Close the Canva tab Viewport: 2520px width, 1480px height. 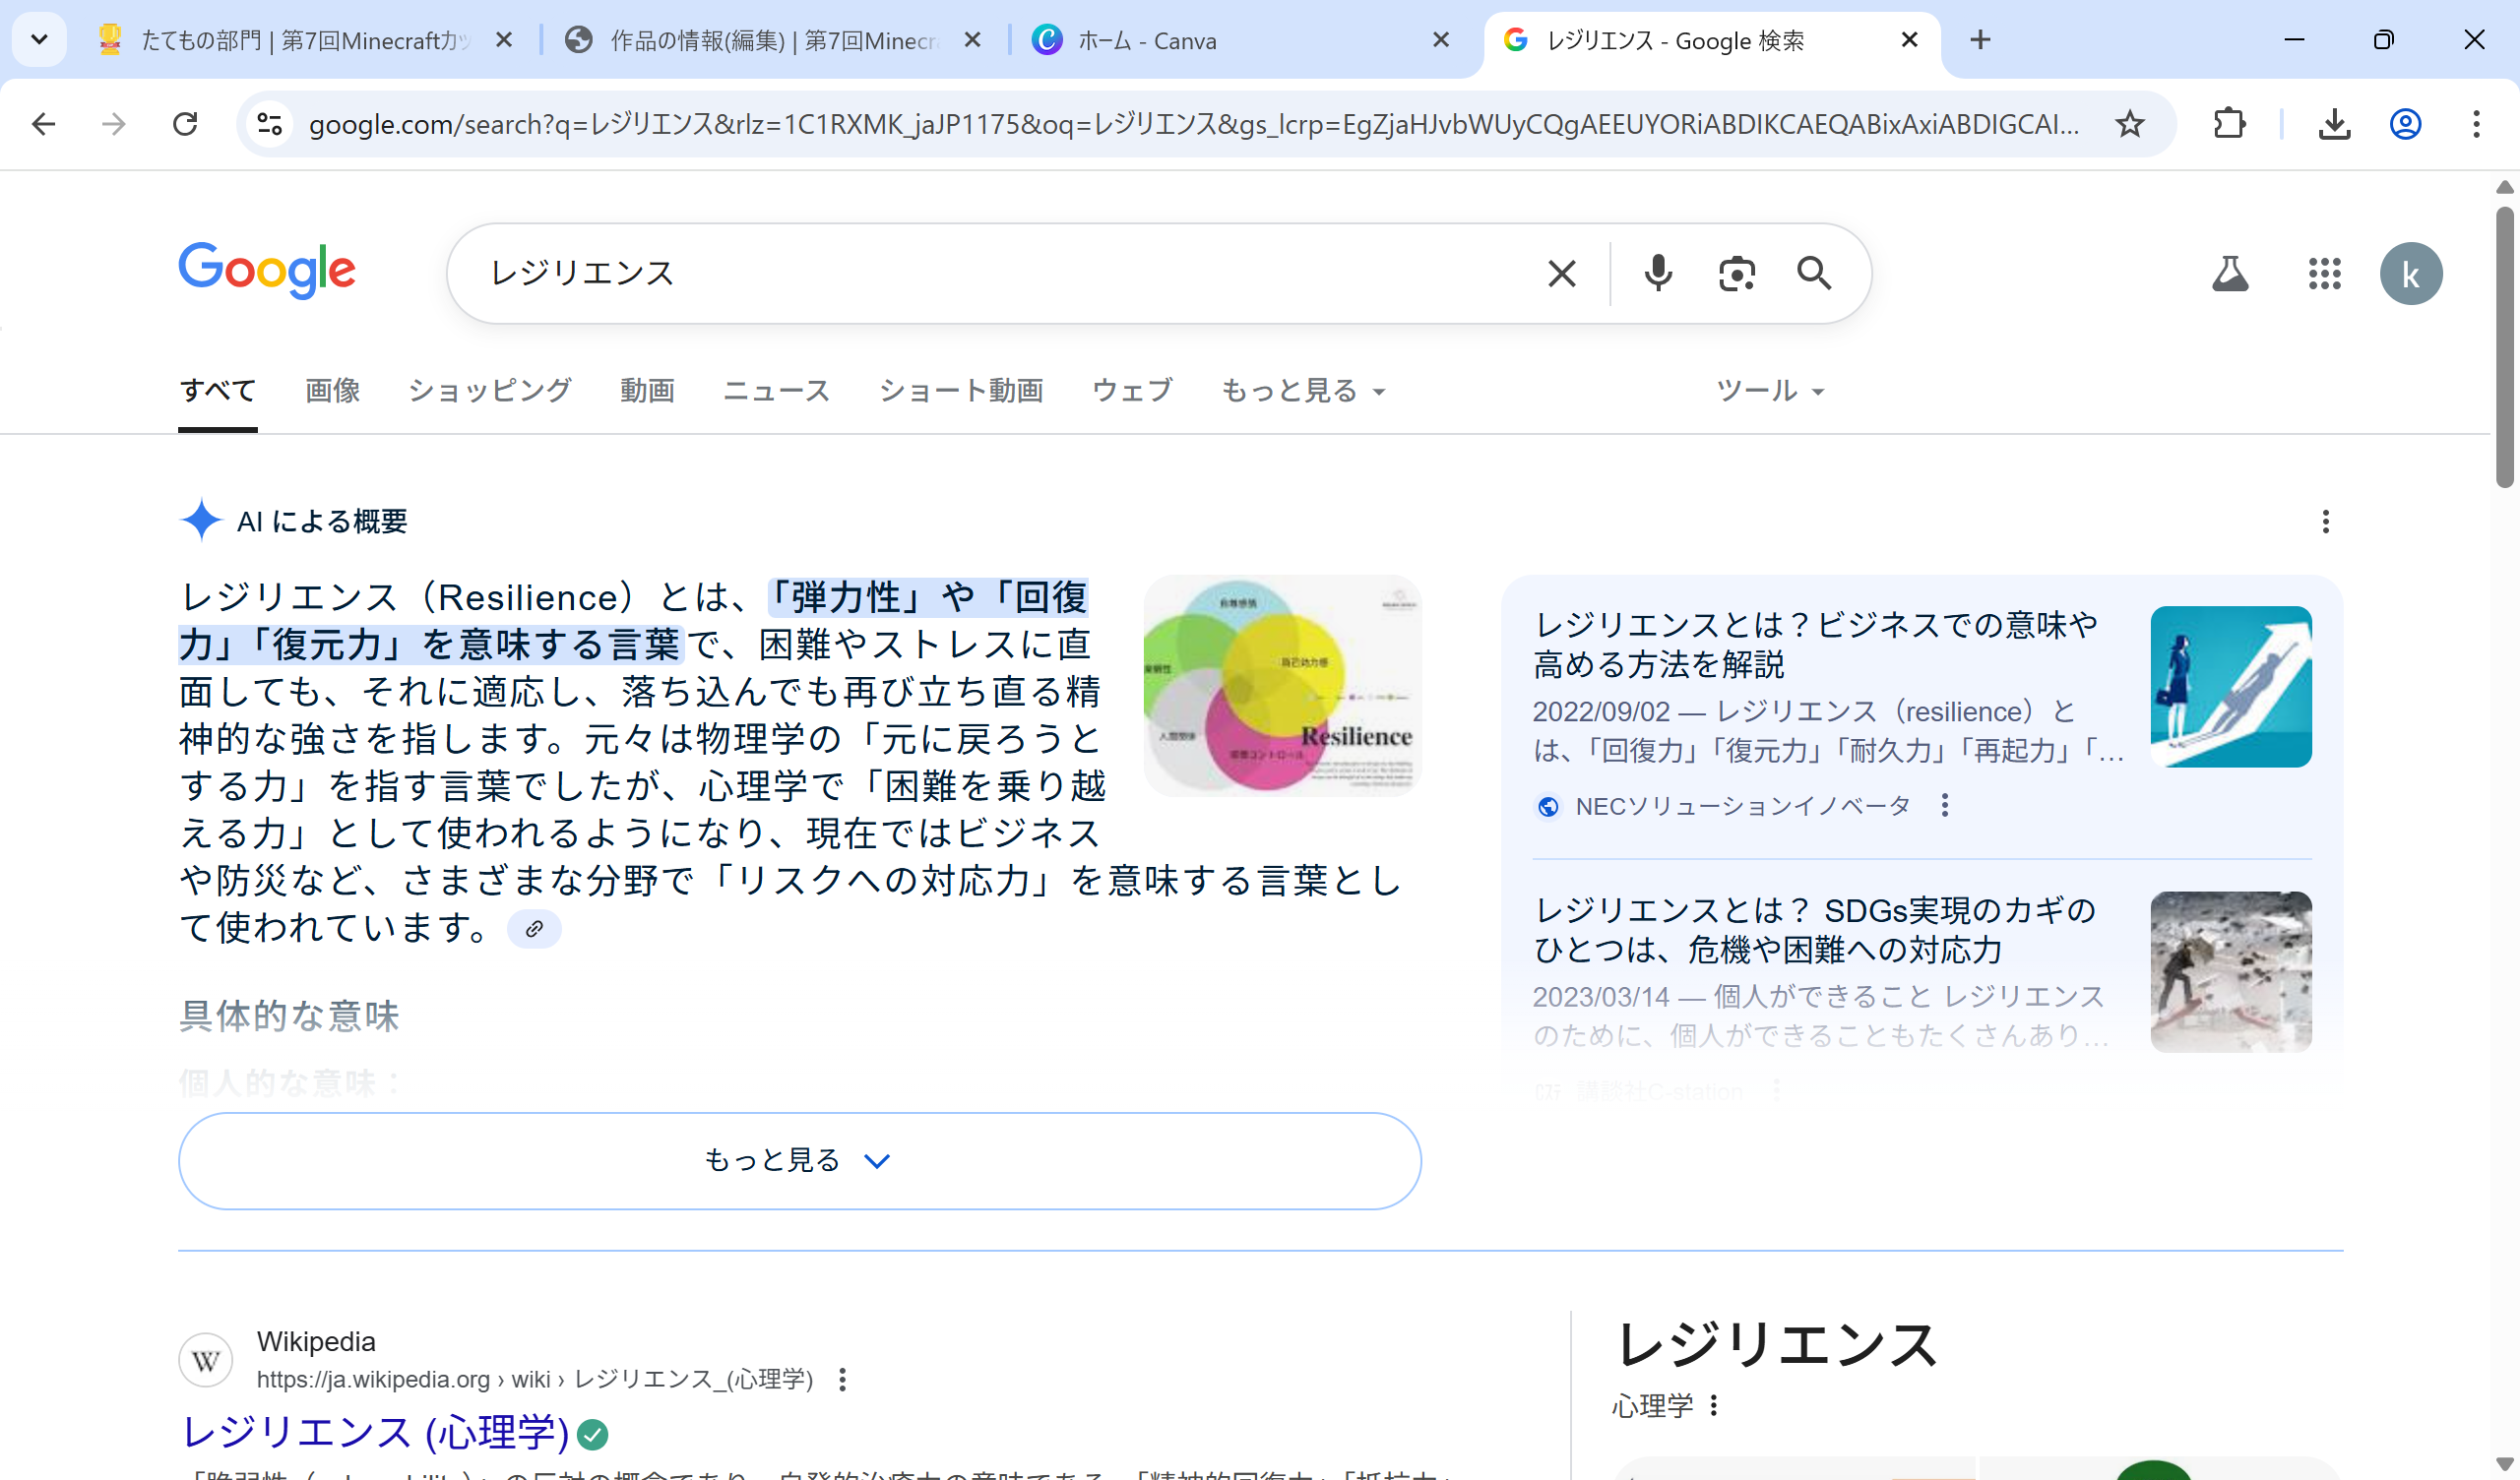(1441, 40)
